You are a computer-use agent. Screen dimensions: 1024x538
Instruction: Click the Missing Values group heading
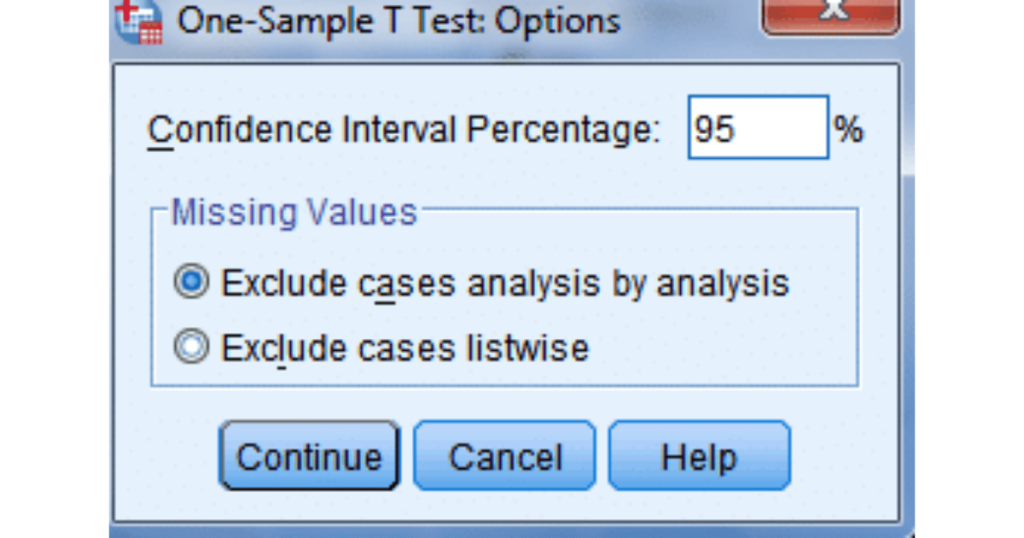(x=293, y=212)
